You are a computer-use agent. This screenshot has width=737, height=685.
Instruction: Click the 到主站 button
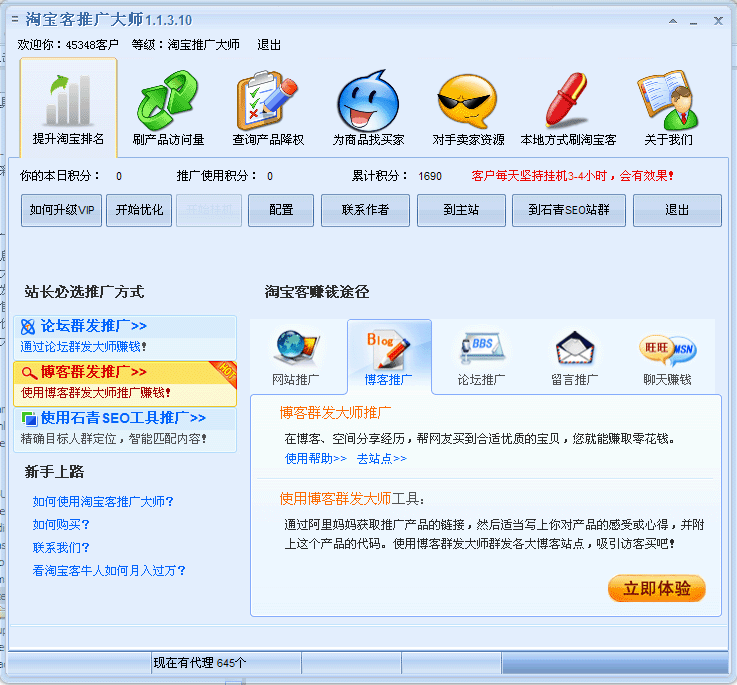pos(461,210)
